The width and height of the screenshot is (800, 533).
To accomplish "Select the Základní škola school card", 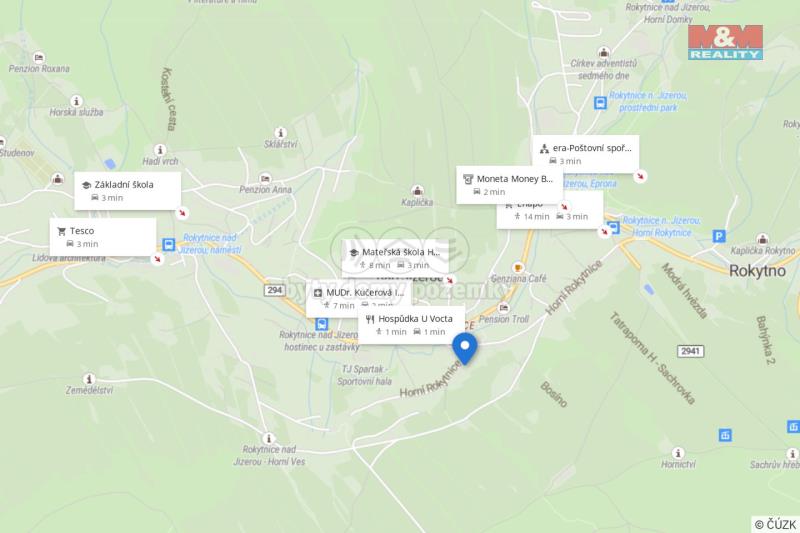I will point(128,191).
